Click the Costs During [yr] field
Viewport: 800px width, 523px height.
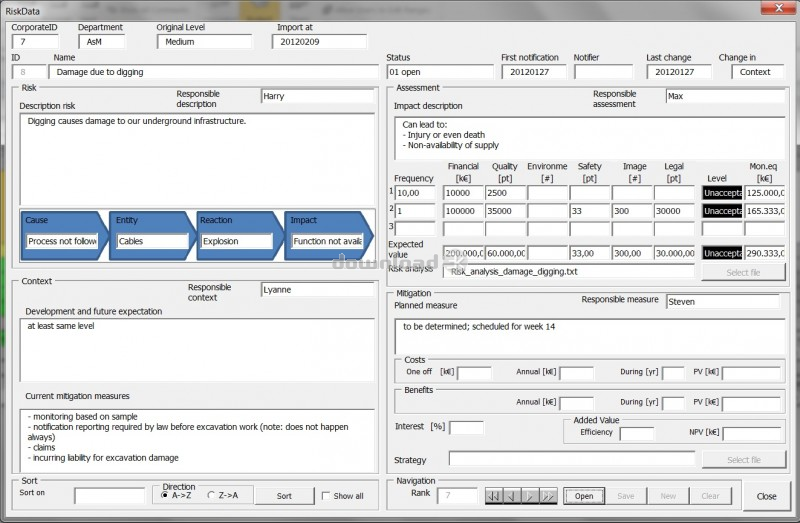(673, 373)
